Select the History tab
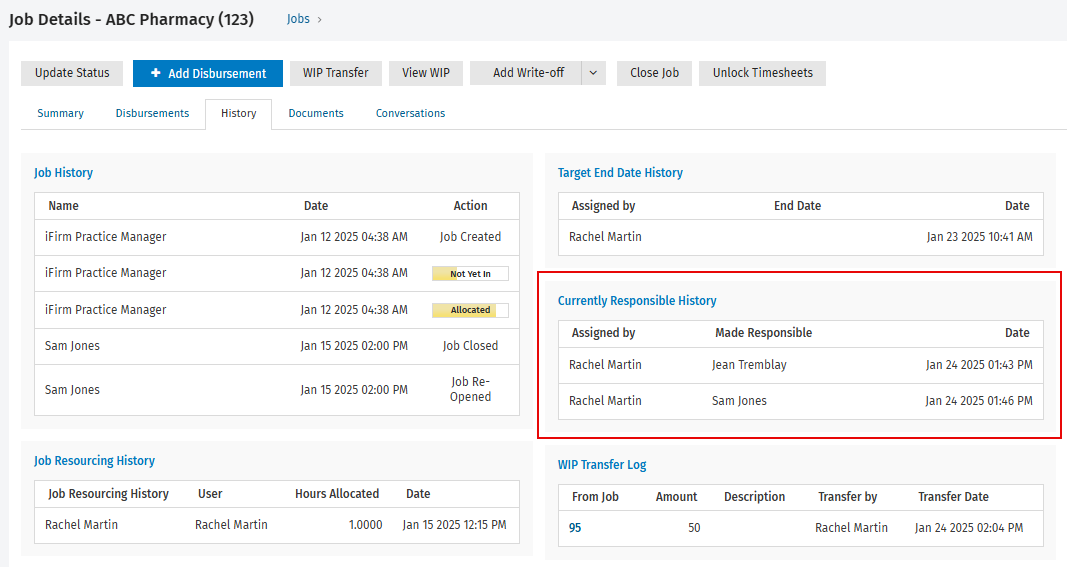The height and width of the screenshot is (567, 1067). 238,114
